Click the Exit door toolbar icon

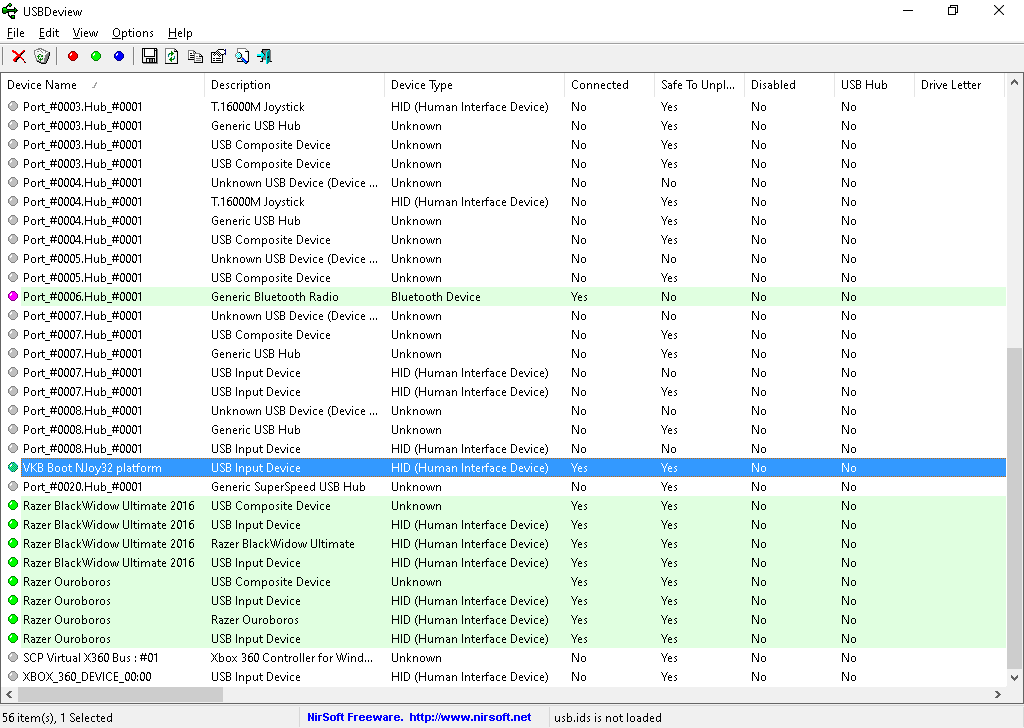pyautogui.click(x=264, y=57)
